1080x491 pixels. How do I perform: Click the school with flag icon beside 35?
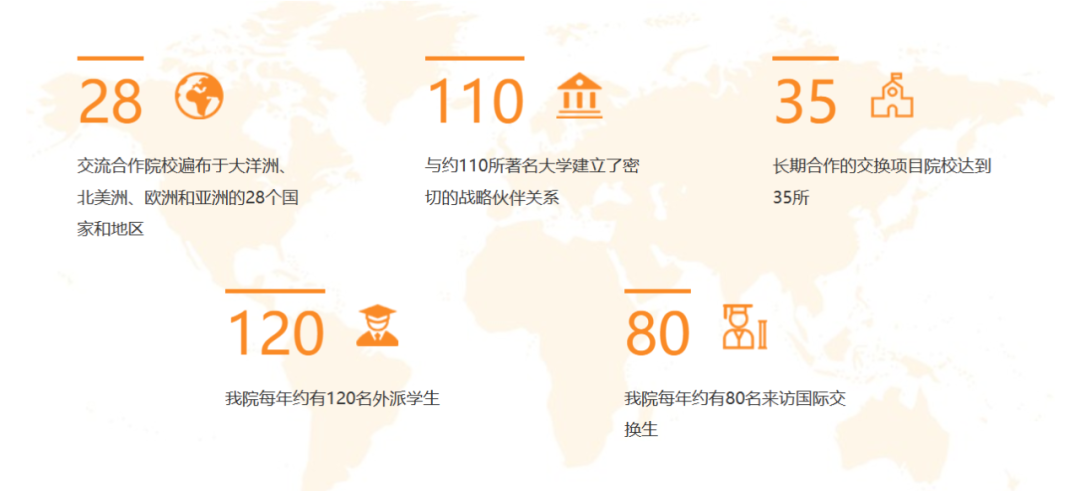(892, 96)
